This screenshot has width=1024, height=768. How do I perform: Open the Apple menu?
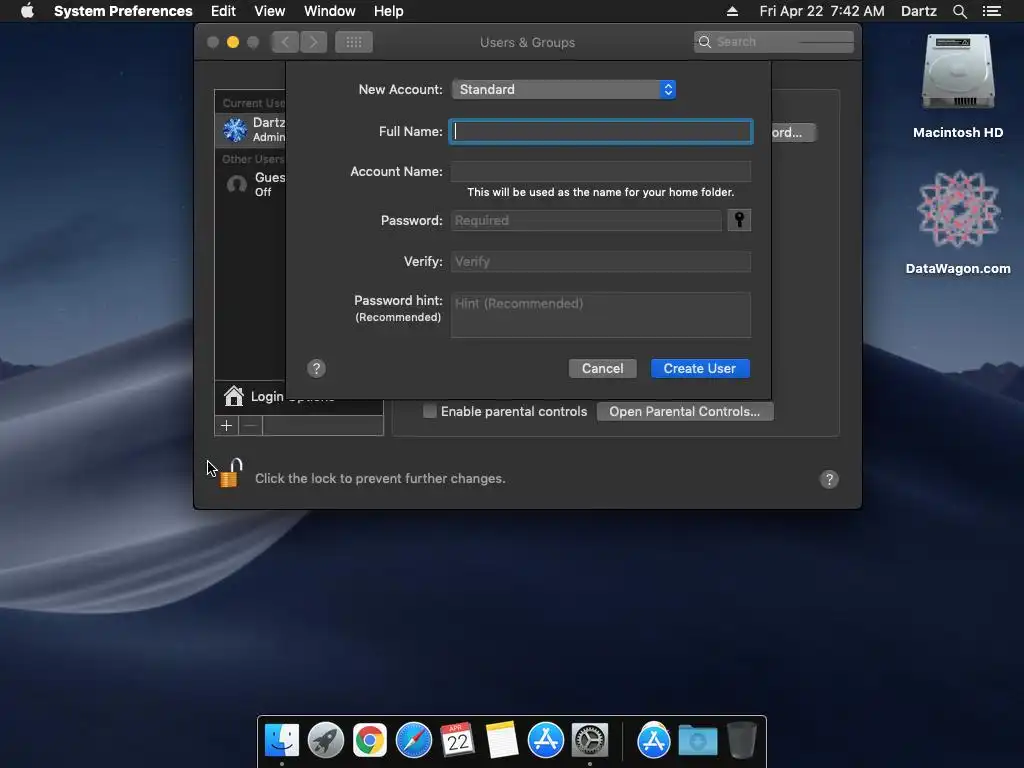(27, 10)
